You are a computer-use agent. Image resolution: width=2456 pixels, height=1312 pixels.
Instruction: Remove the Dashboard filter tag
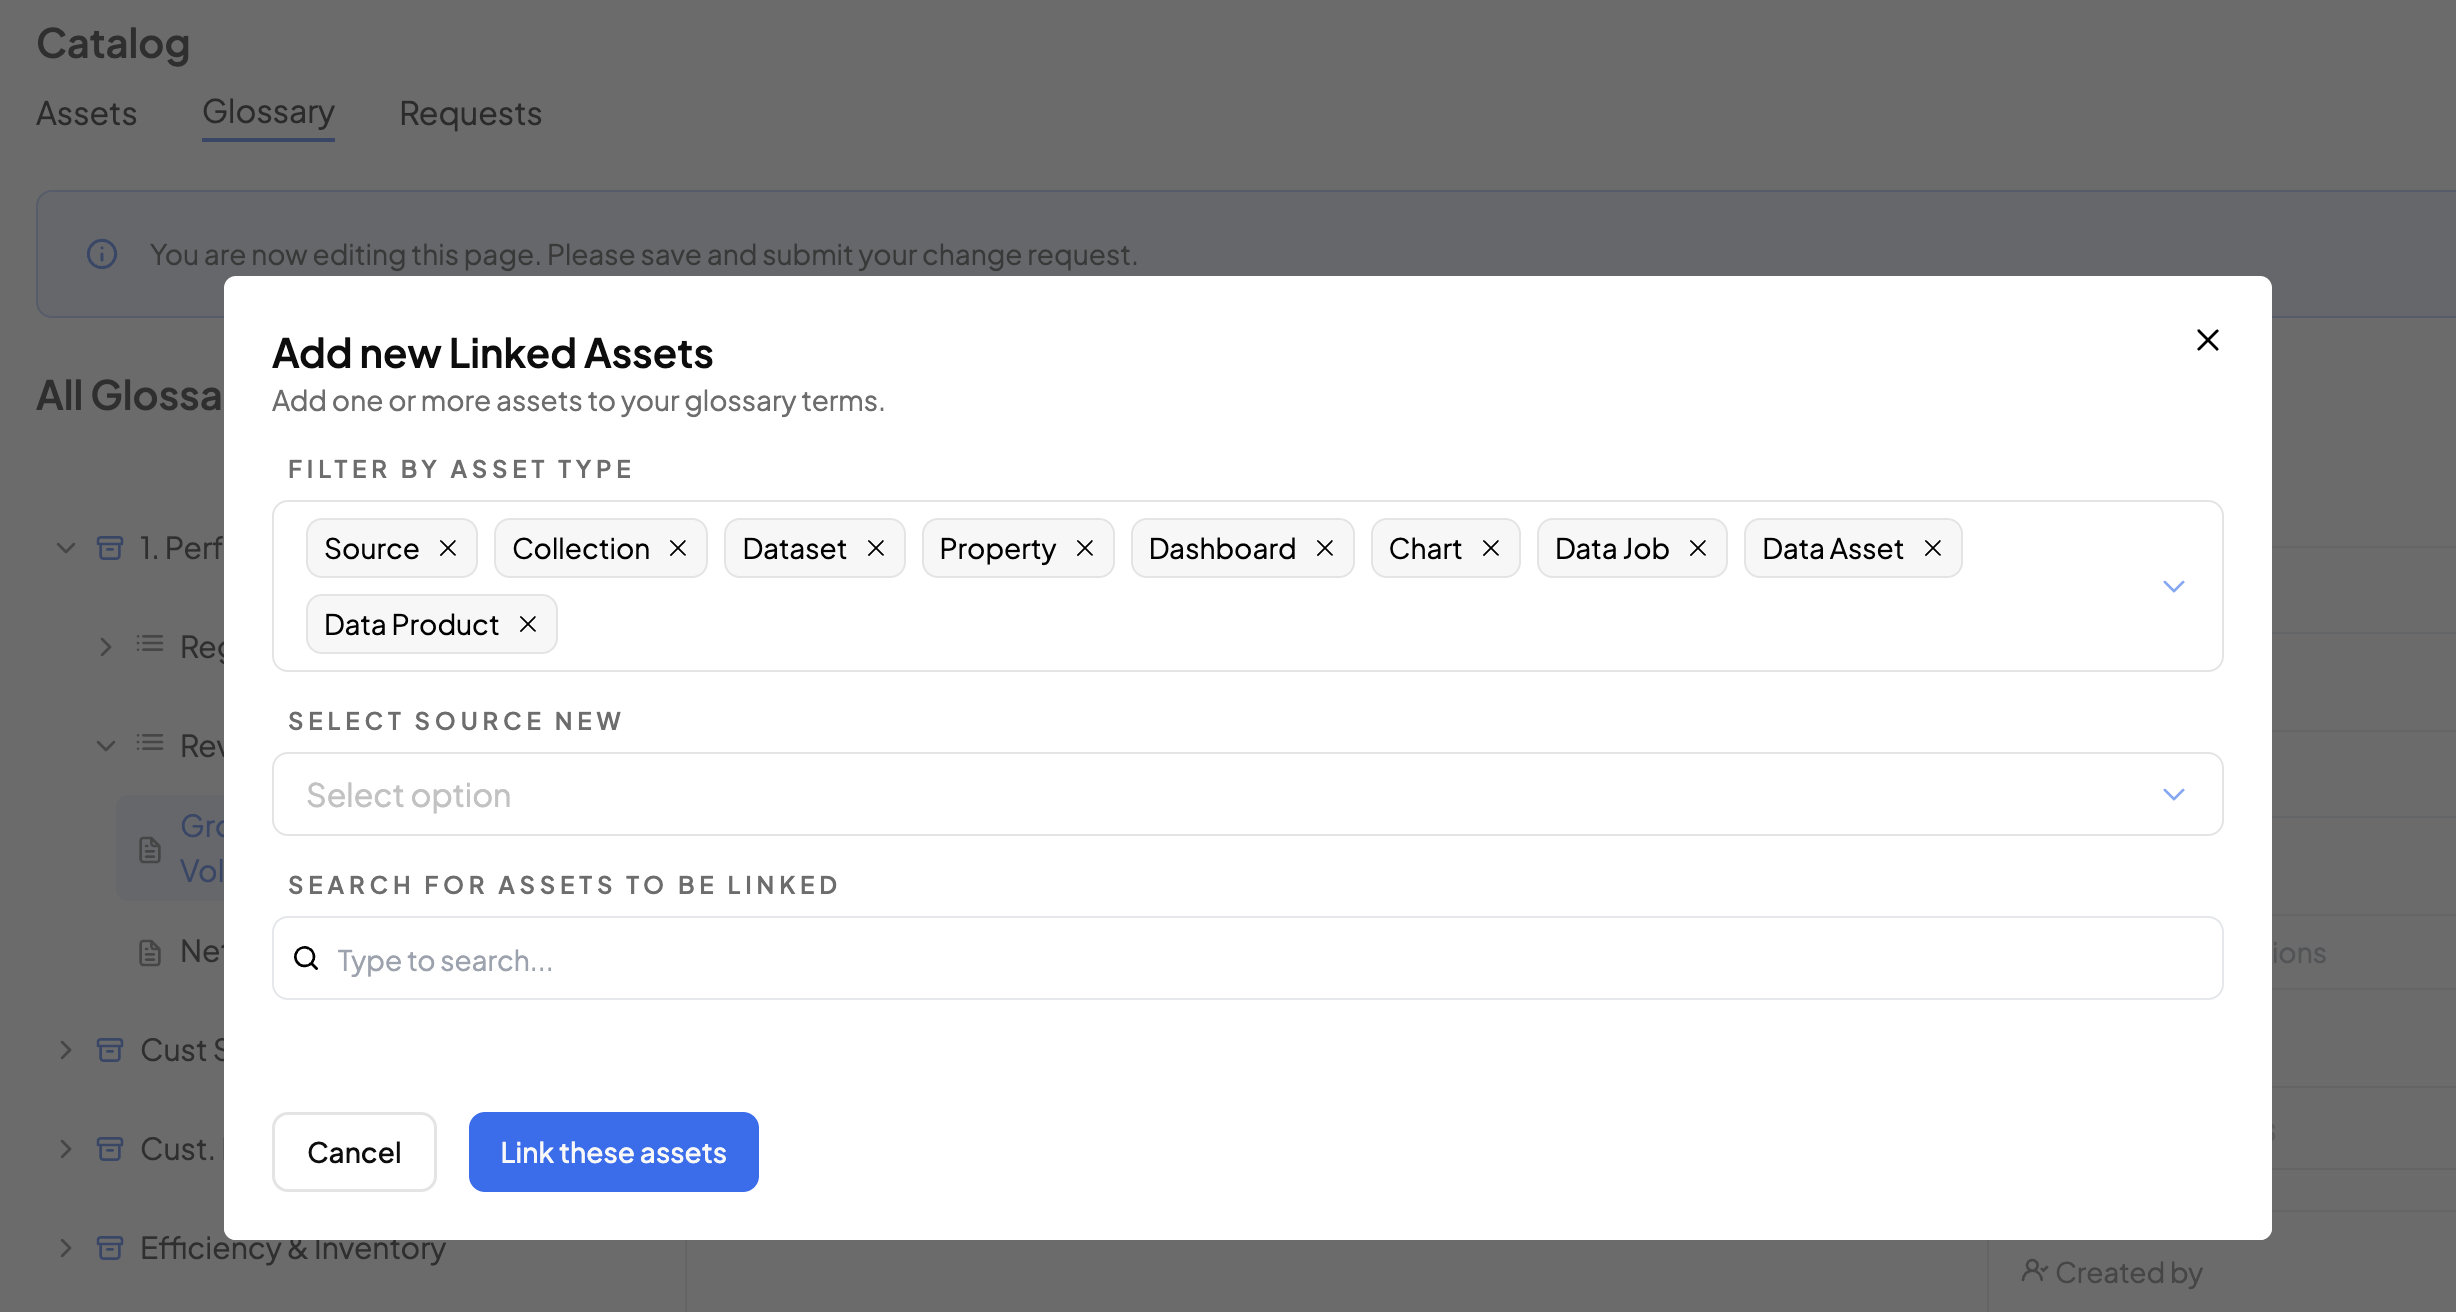[1325, 548]
